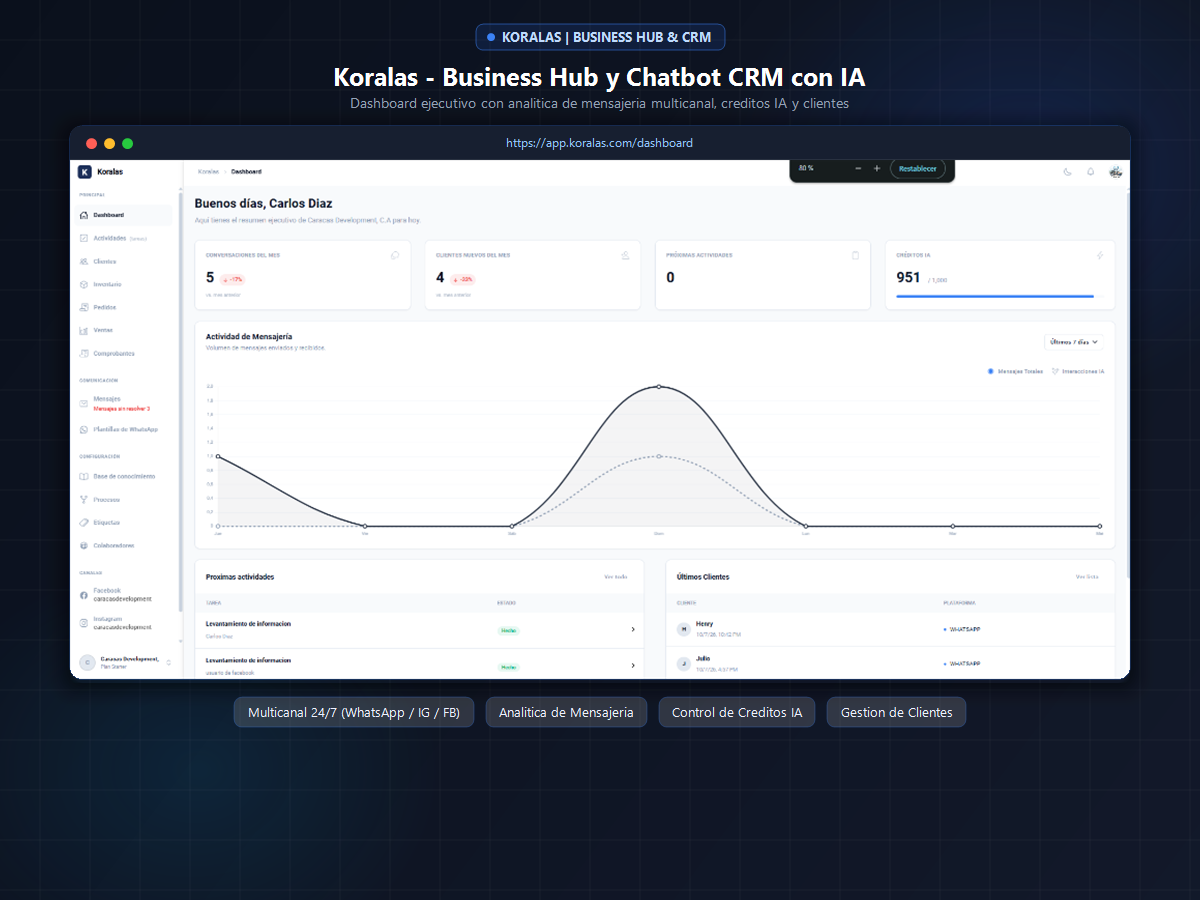Click the chart peak data point
Screen dimensions: 1200x900
tap(659, 386)
